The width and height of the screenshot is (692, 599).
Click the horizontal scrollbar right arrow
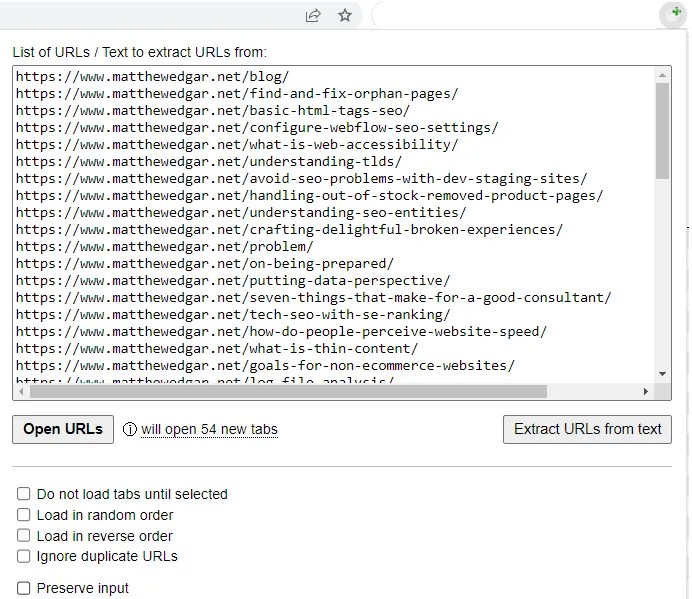[x=646, y=391]
